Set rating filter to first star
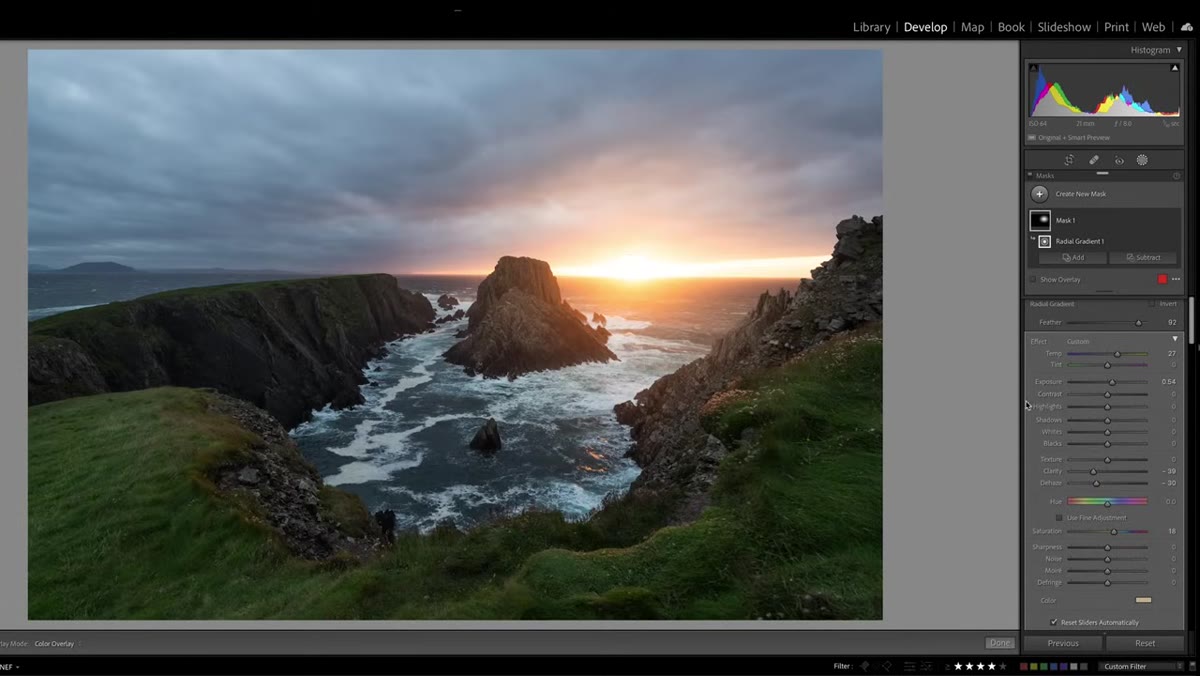This screenshot has width=1200, height=676. coord(958,666)
